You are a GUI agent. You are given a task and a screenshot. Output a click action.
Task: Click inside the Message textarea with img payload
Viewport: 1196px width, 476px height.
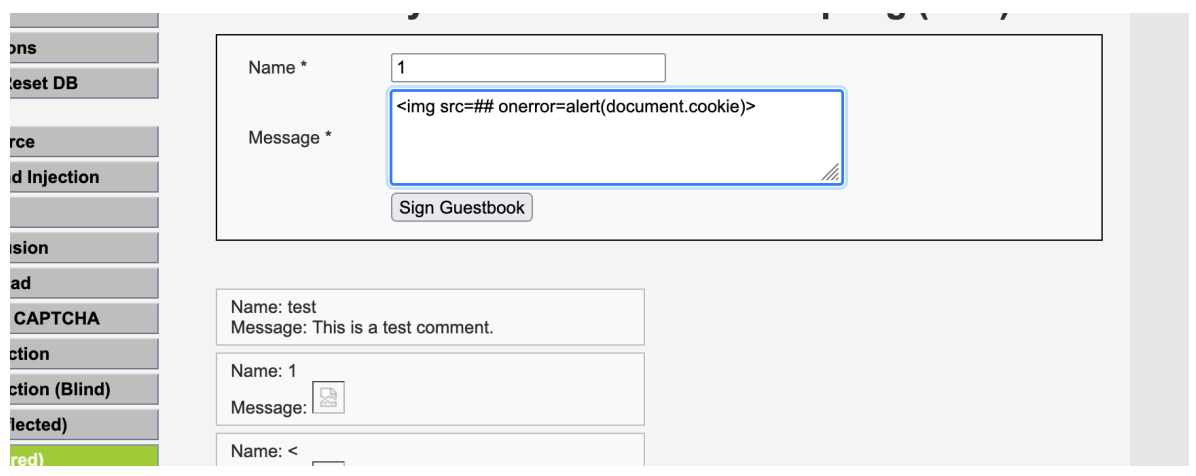616,137
